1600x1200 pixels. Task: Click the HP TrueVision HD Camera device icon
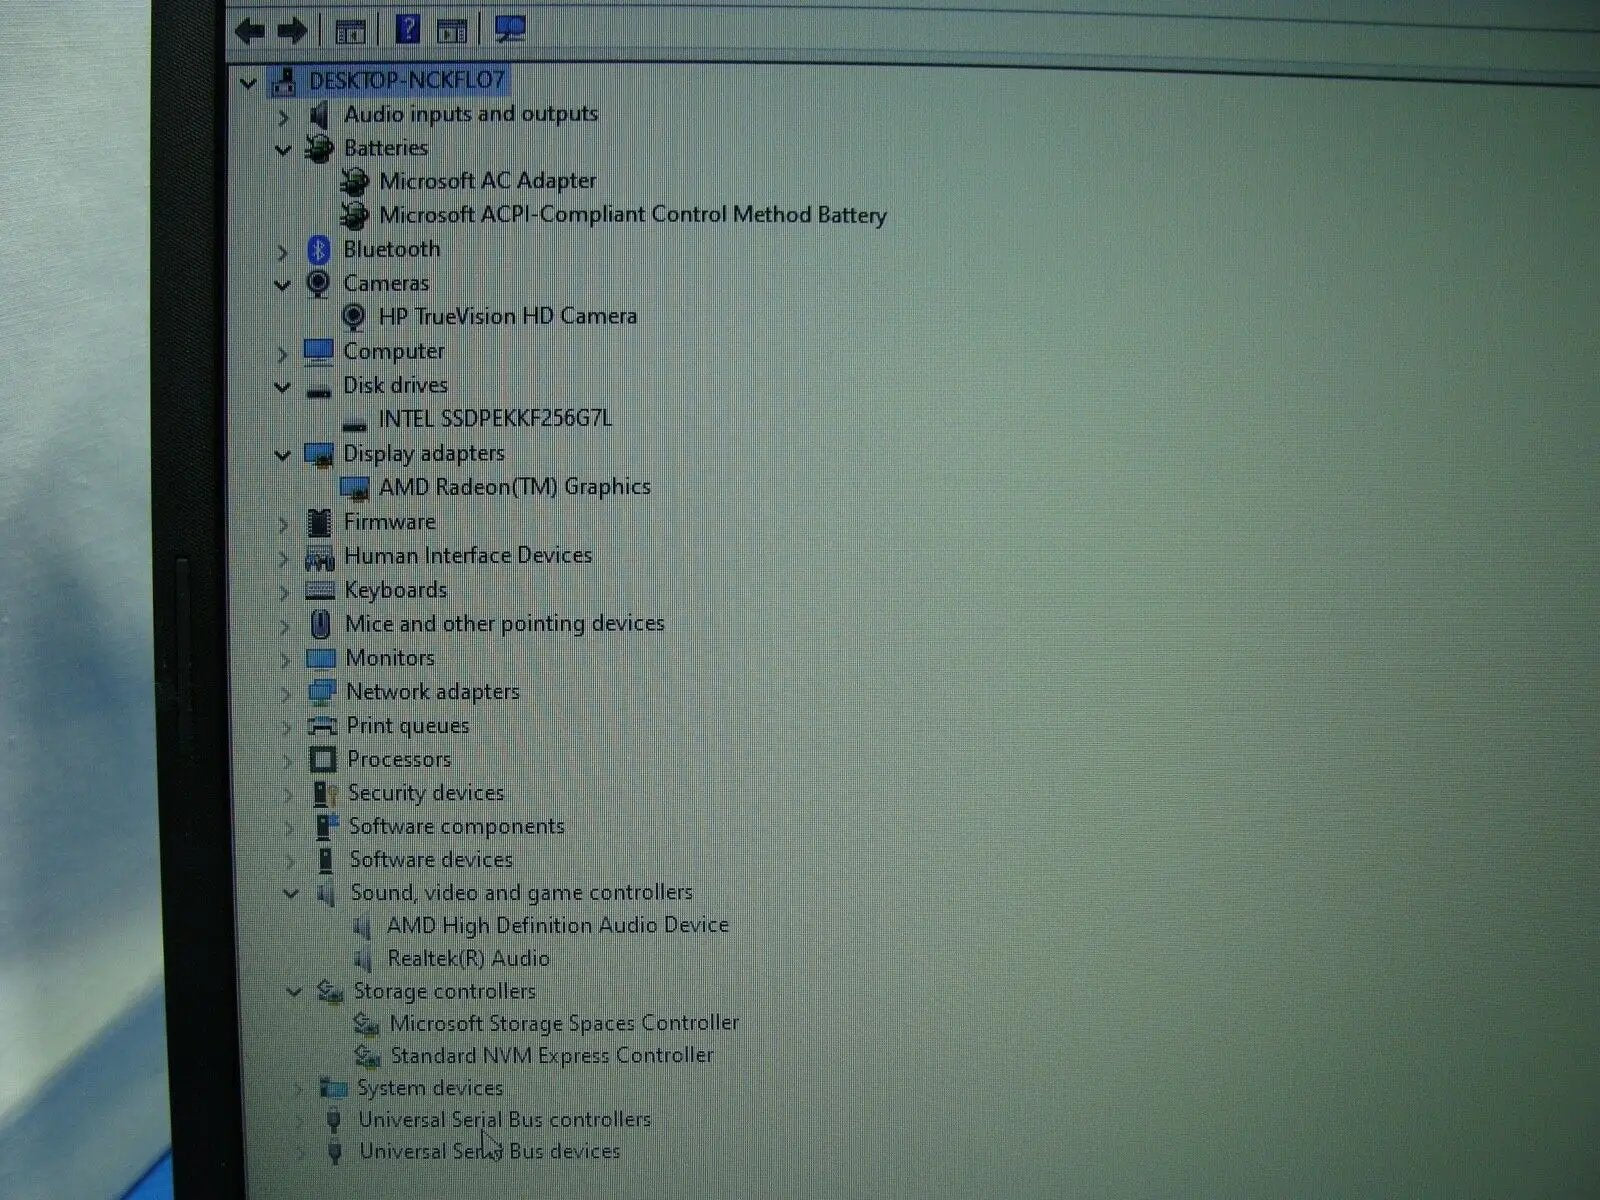(x=353, y=318)
